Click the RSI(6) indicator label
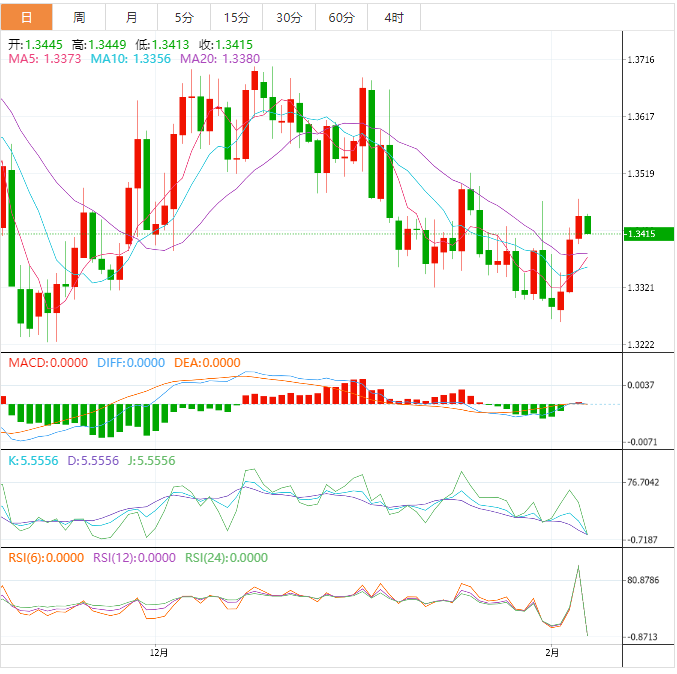 click(47, 558)
